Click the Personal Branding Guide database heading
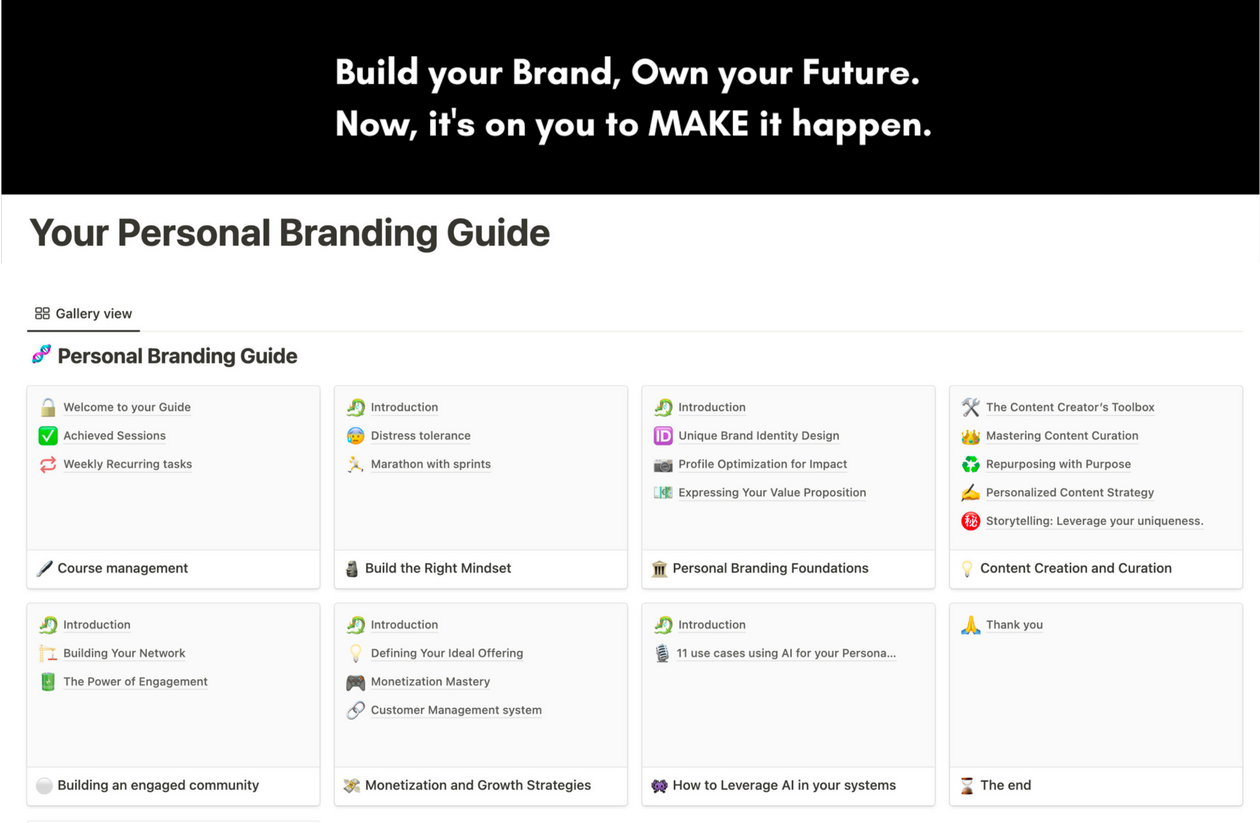 click(177, 356)
